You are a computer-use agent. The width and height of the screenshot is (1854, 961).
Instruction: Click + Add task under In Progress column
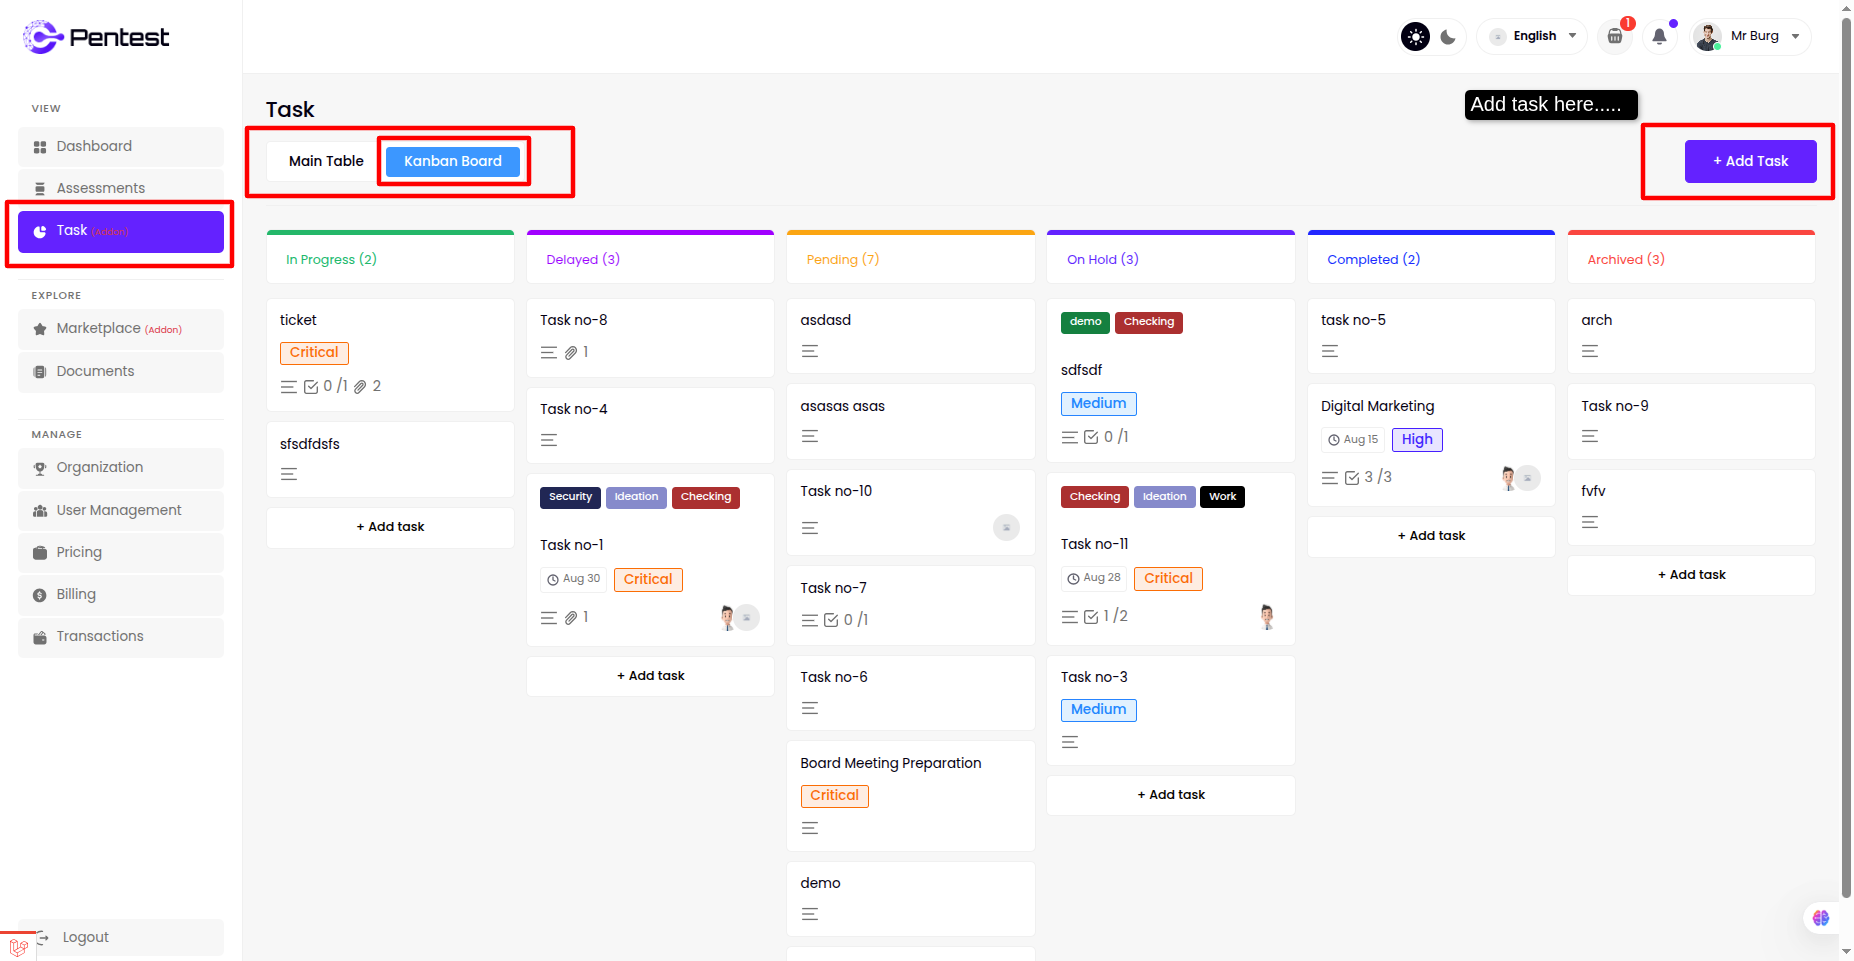coord(390,527)
